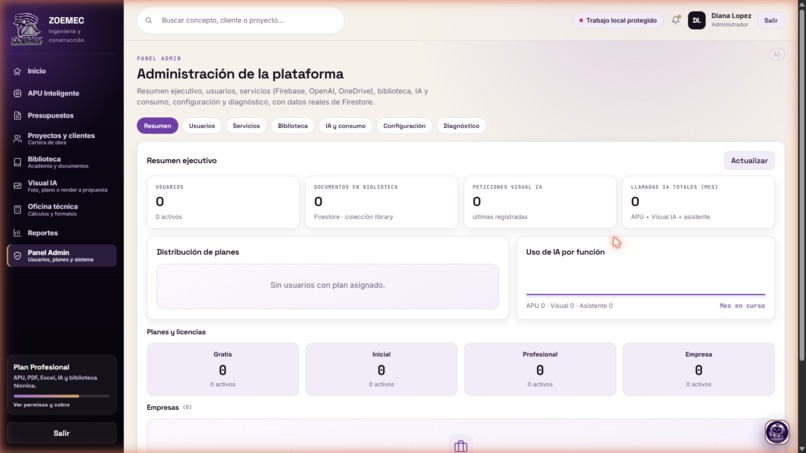The image size is (806, 453).
Task: Select the Profesional plan card
Action: click(540, 369)
